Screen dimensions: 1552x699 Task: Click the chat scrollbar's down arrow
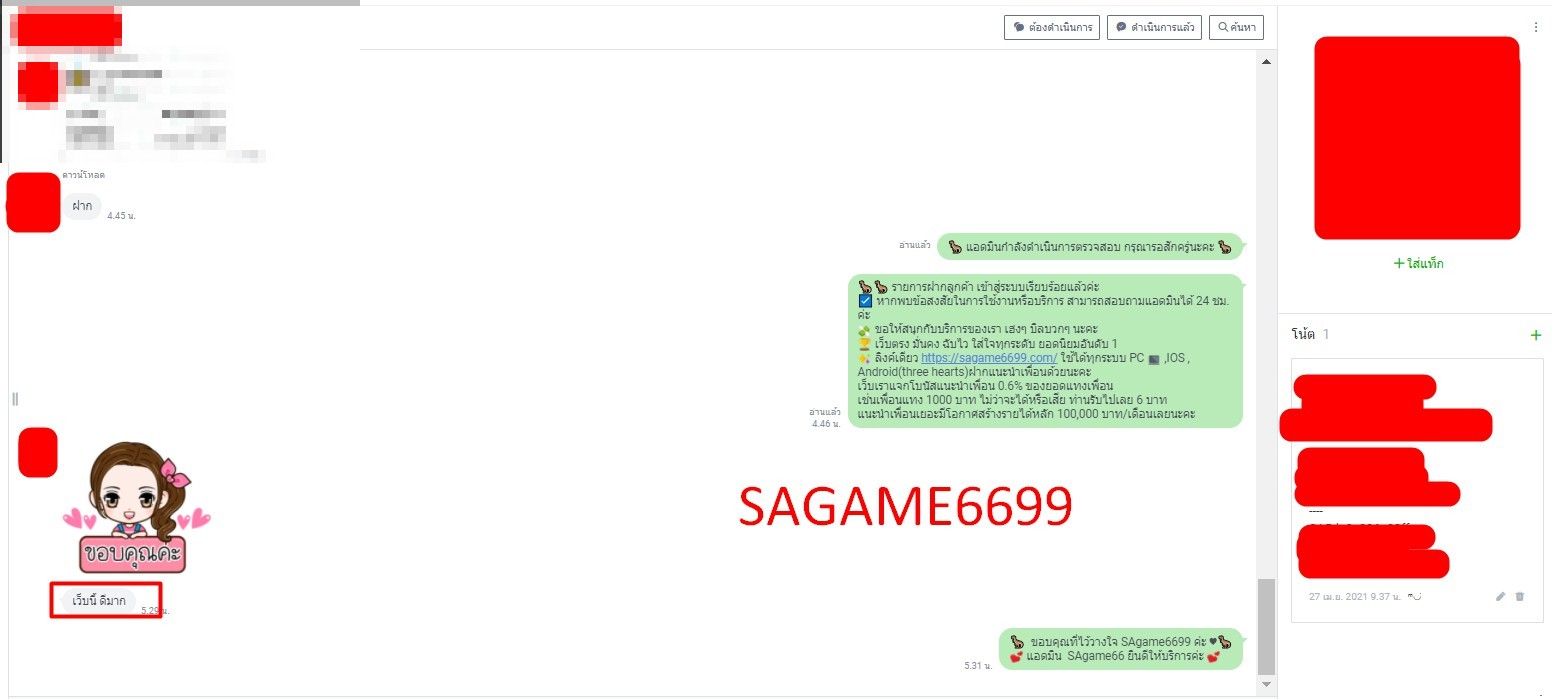[1266, 685]
